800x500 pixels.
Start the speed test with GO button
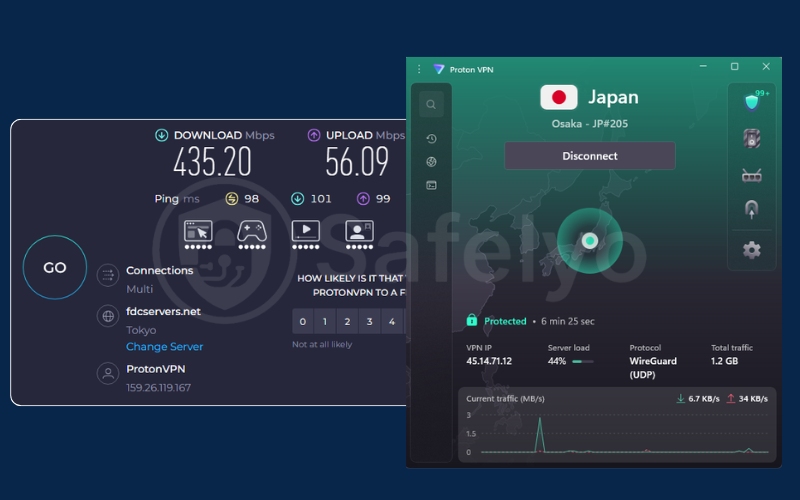(55, 267)
